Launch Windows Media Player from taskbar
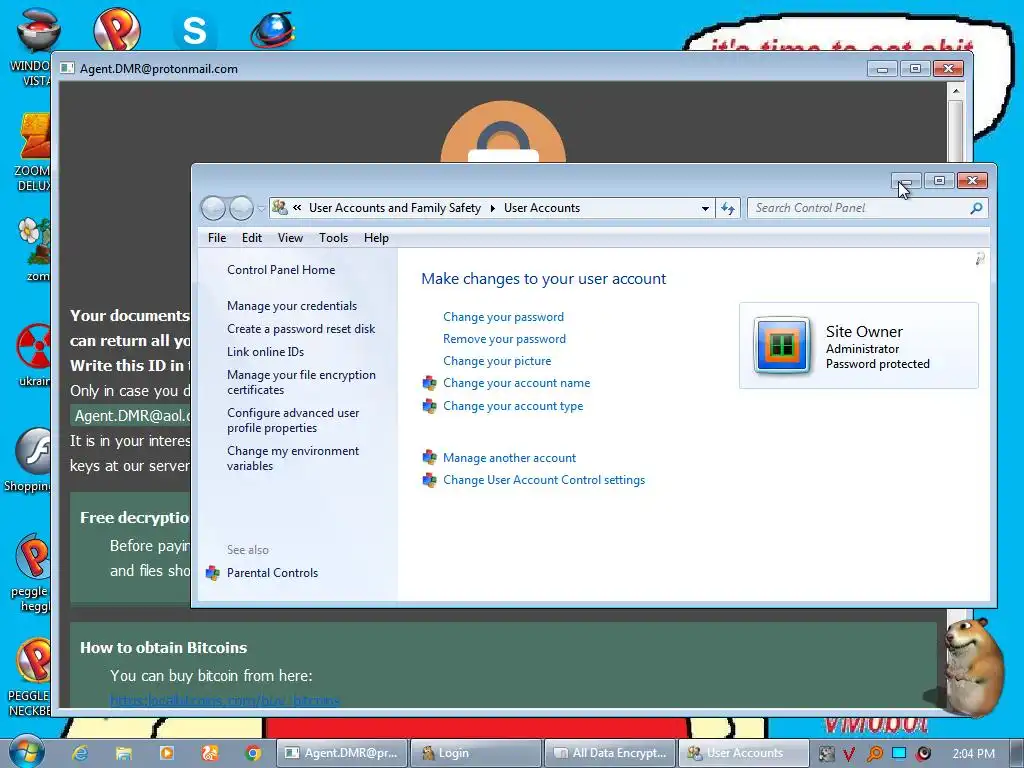The height and width of the screenshot is (768, 1024). (x=167, y=753)
